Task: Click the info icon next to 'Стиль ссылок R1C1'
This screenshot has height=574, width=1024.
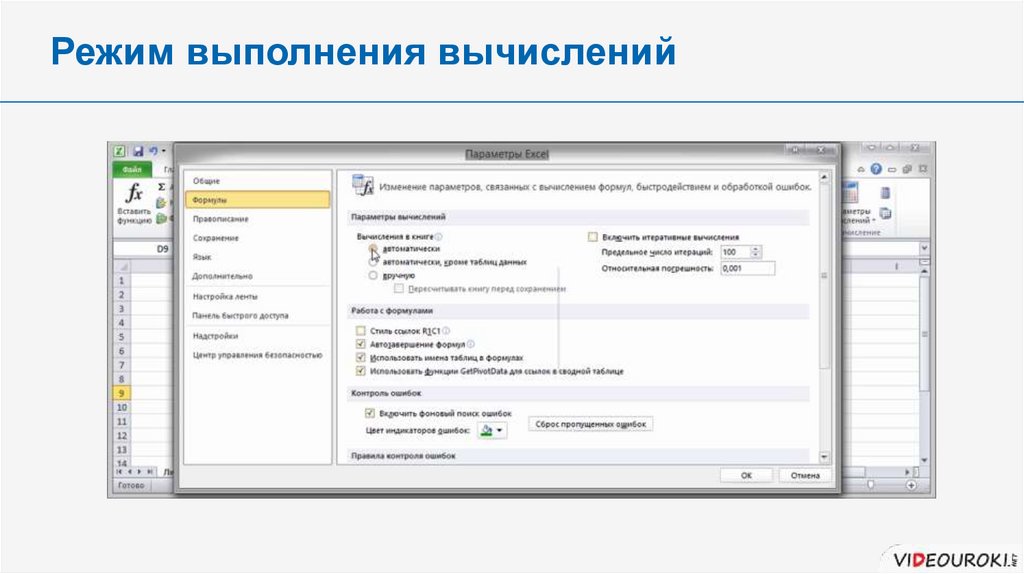Action: point(446,331)
